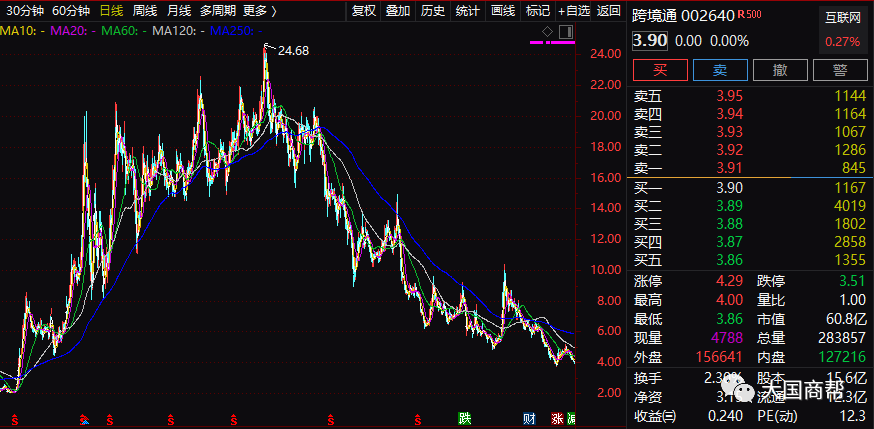This screenshot has width=874, height=429.
Task: Click the R500 badge beside stock code
Action: (749, 14)
